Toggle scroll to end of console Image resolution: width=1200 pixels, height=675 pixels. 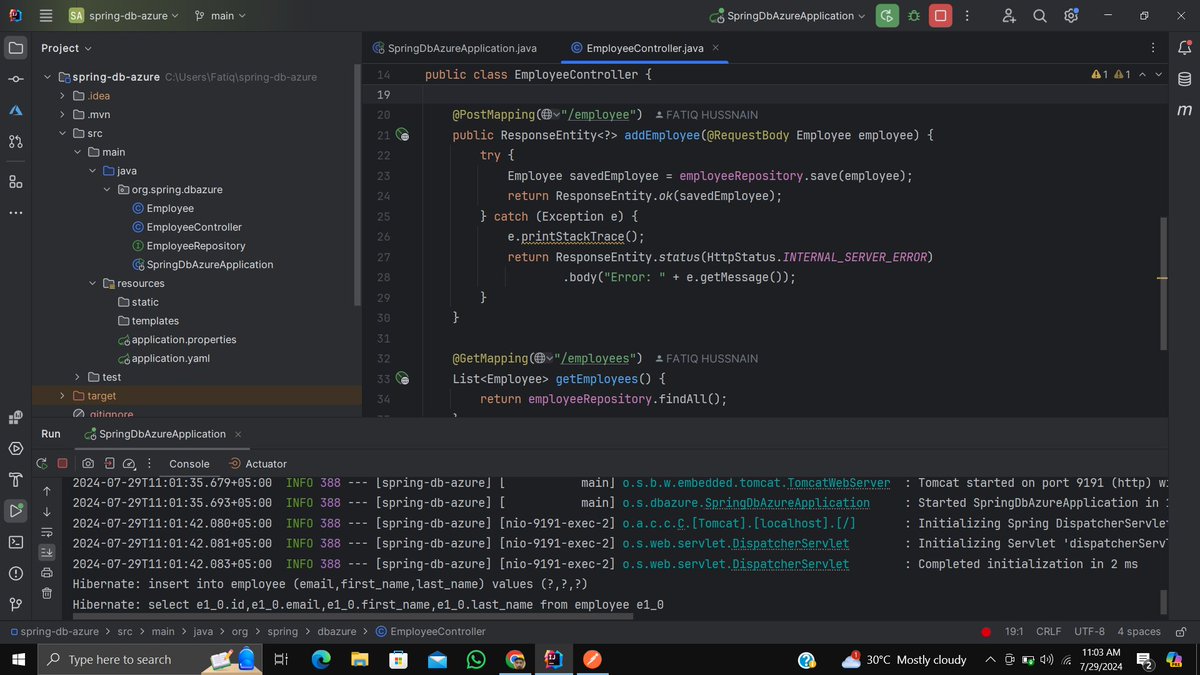46,552
